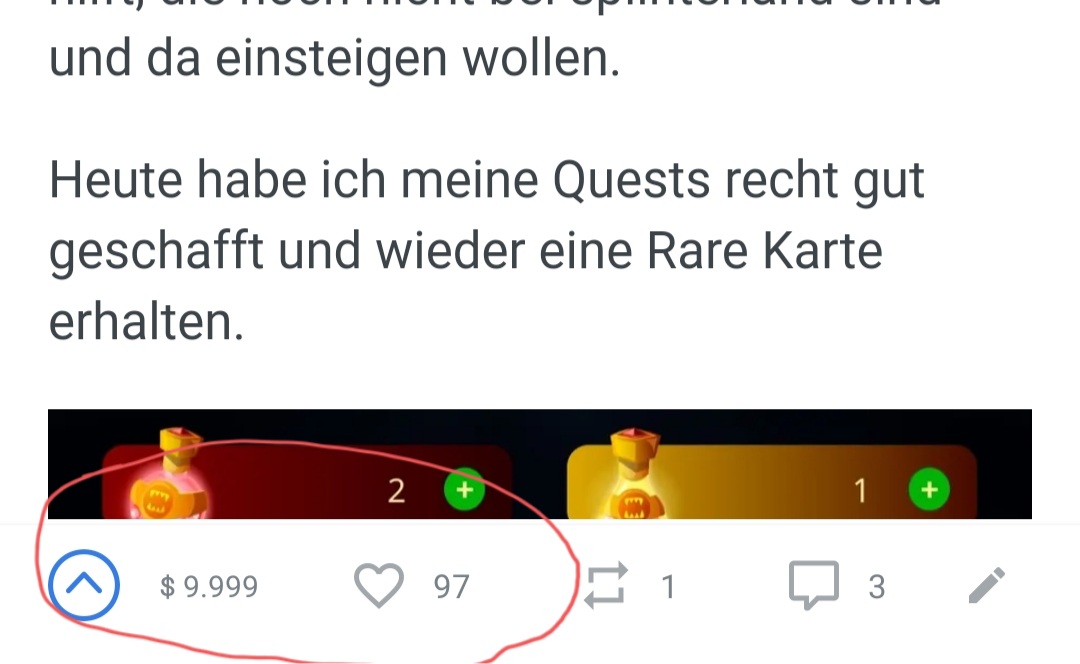Tap the gold potion bottle icon
The image size is (1080, 664).
(632, 475)
